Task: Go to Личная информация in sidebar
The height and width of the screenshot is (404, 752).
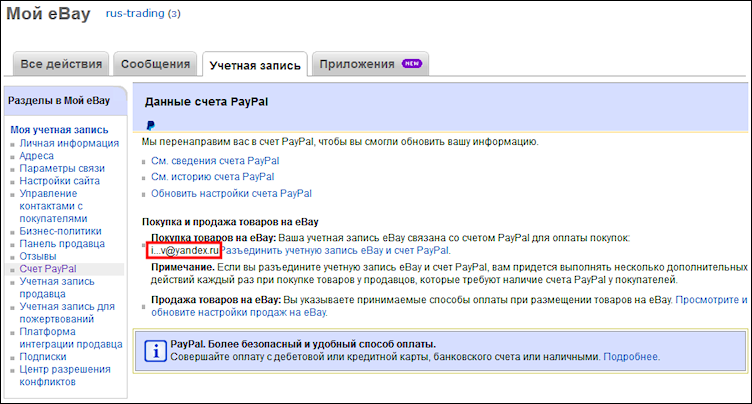Action: [69, 143]
